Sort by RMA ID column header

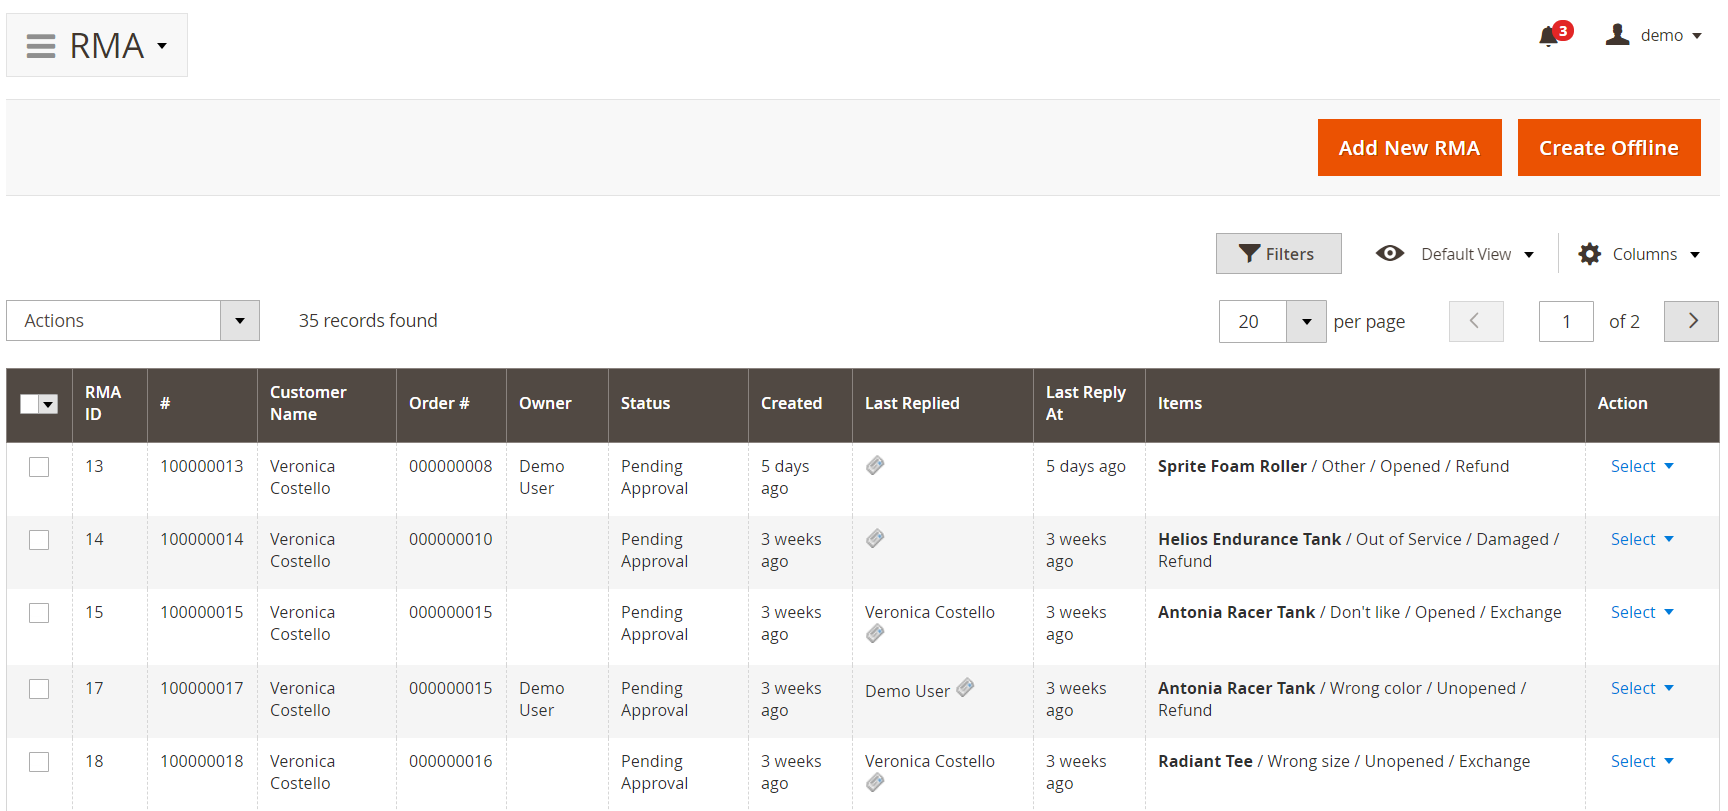point(110,404)
